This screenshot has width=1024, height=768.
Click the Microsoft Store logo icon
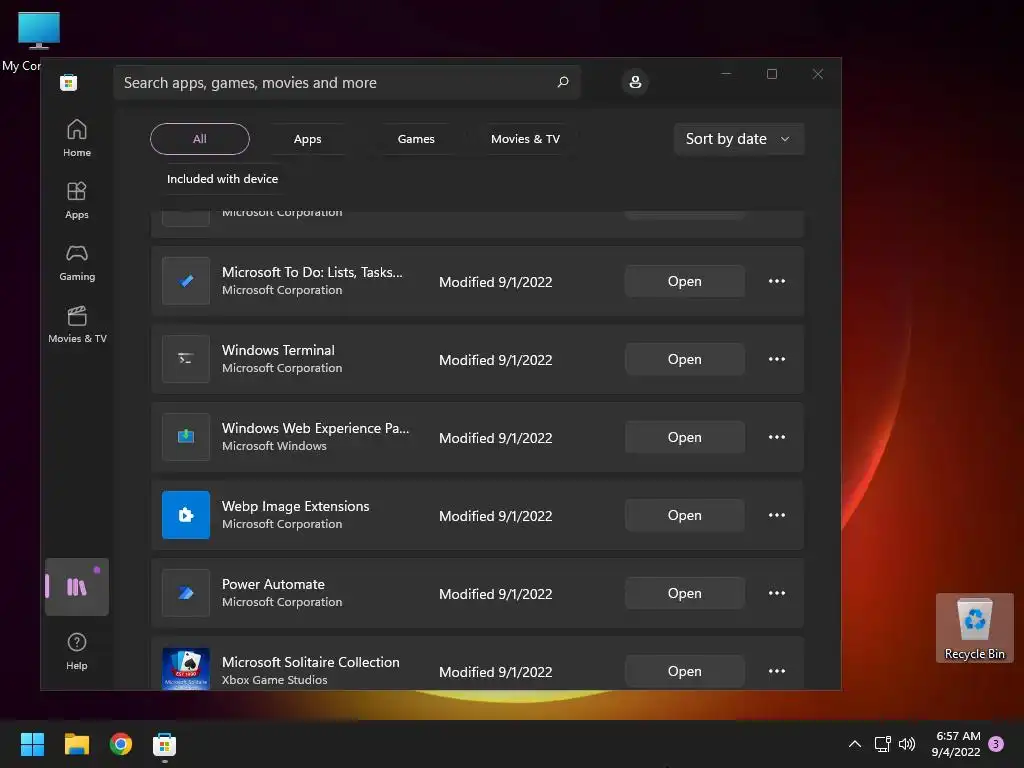(69, 82)
